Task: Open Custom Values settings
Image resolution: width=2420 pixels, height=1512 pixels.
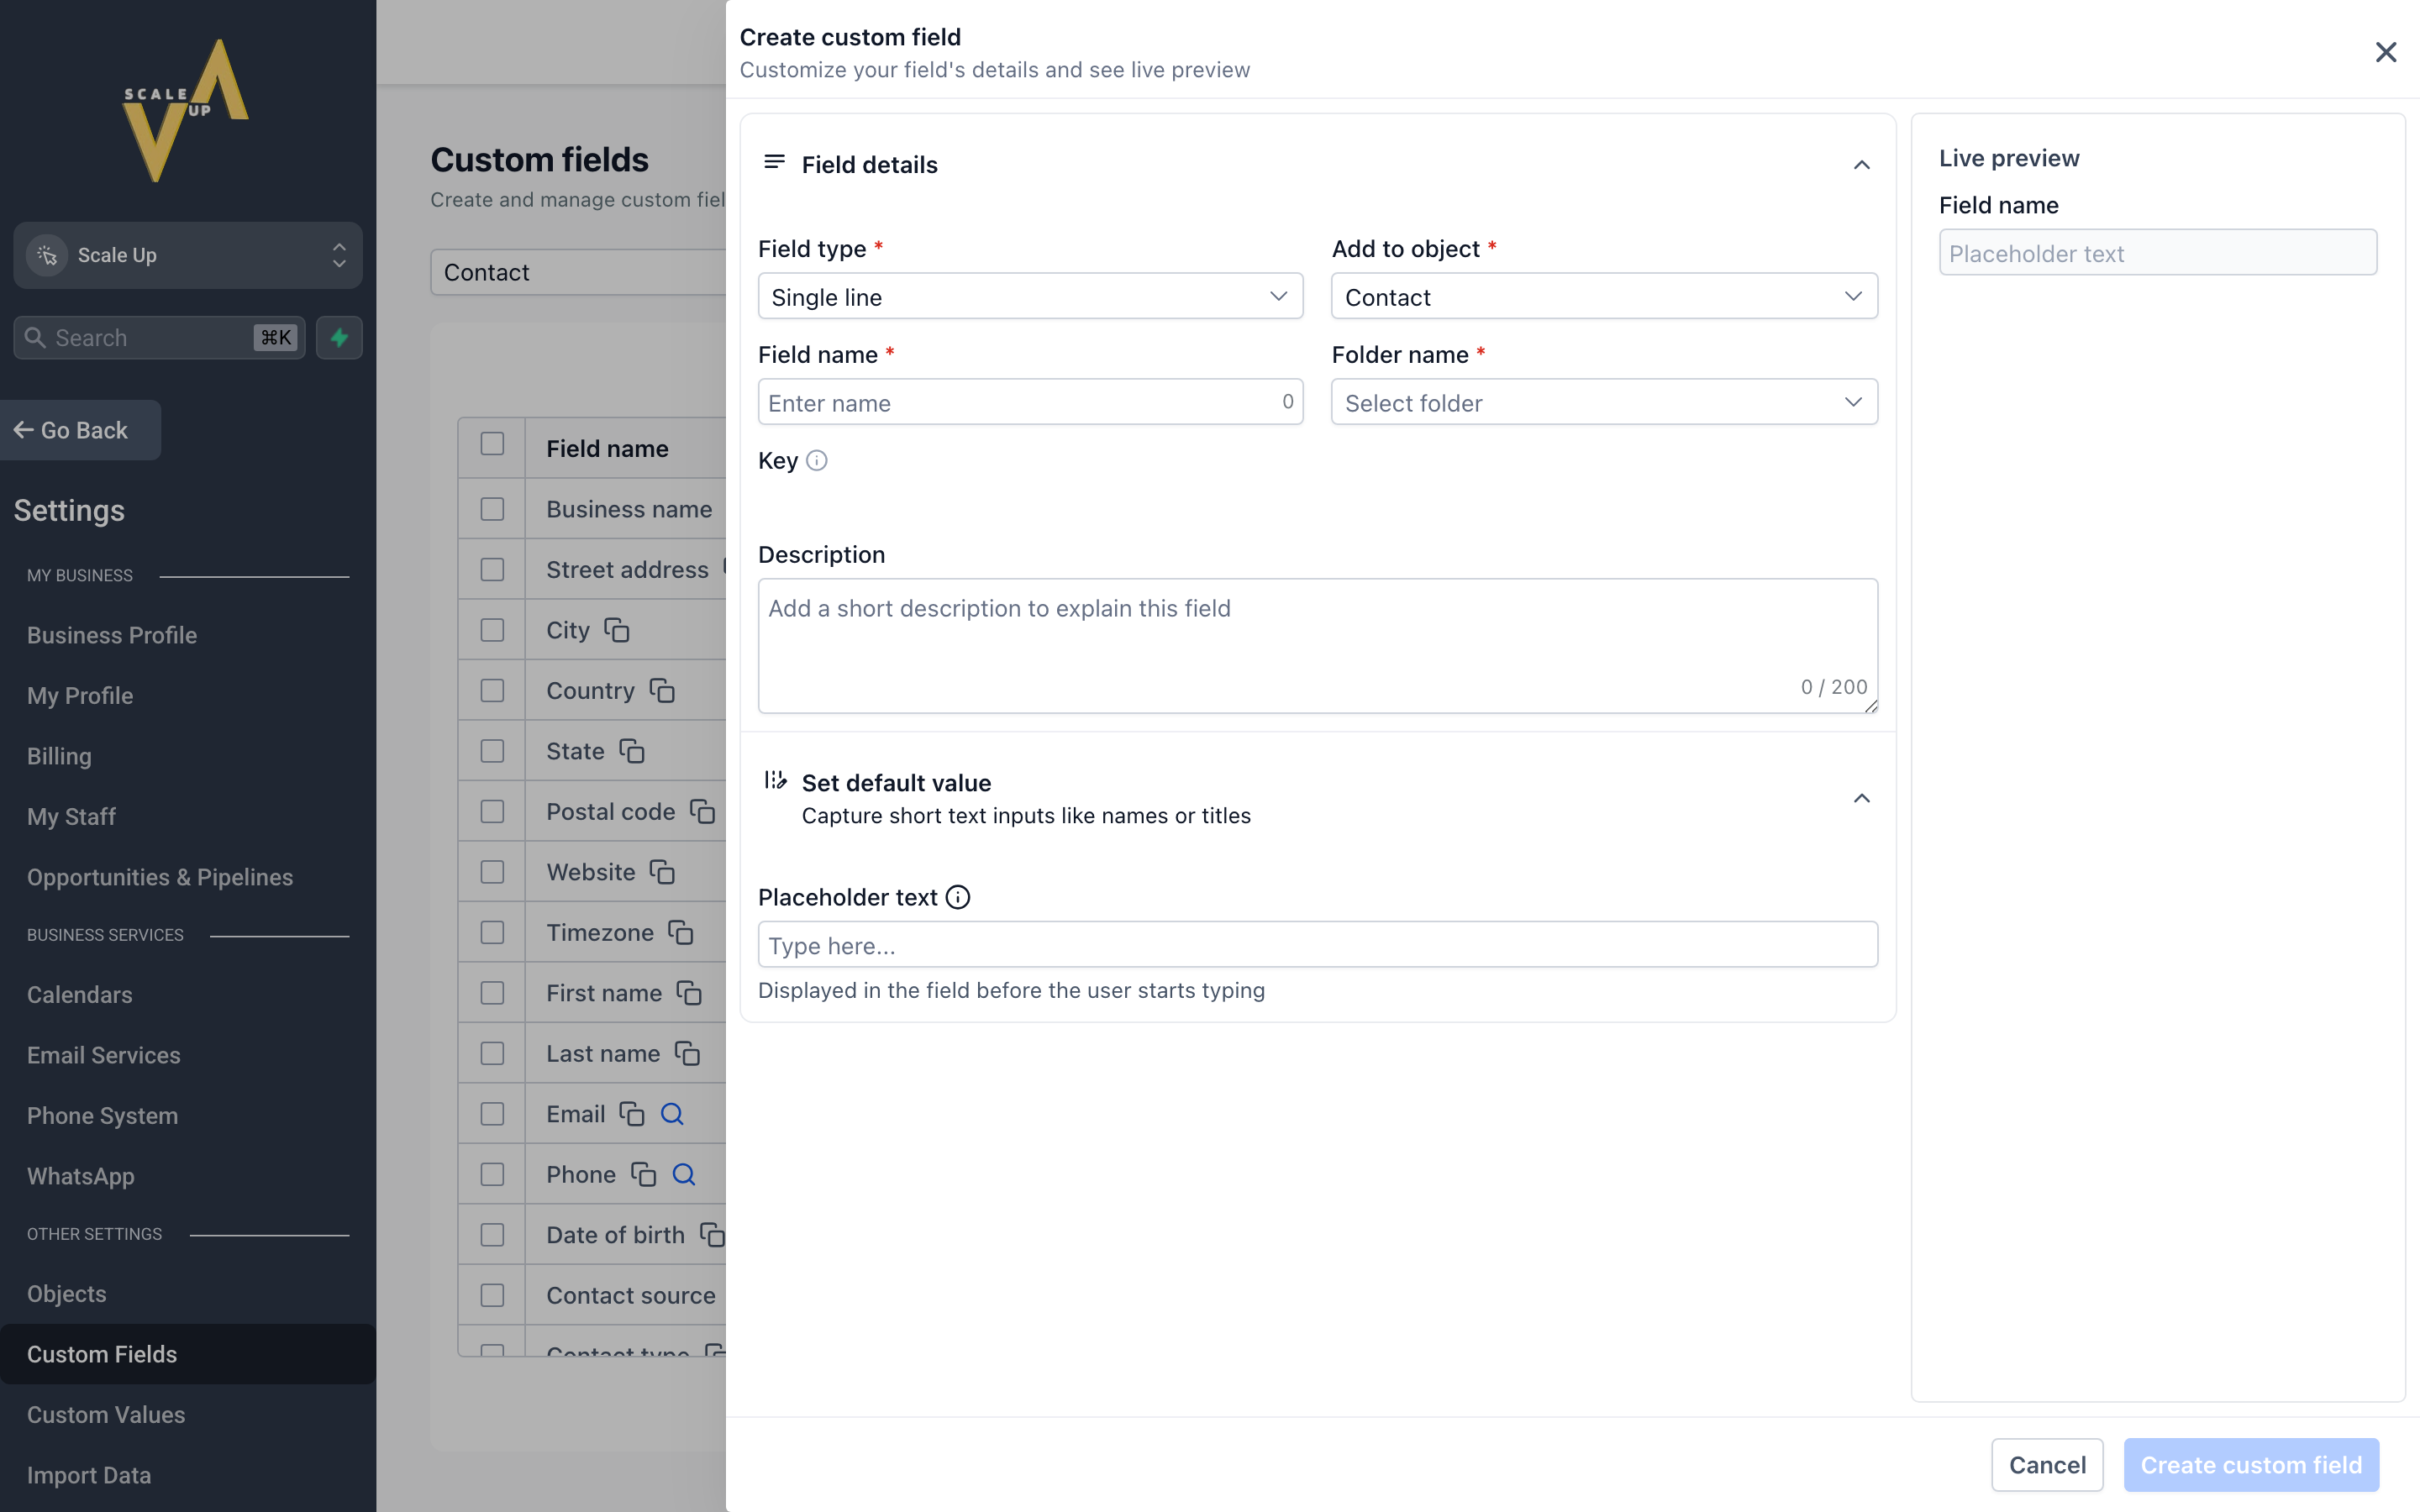Action: pos(106,1415)
